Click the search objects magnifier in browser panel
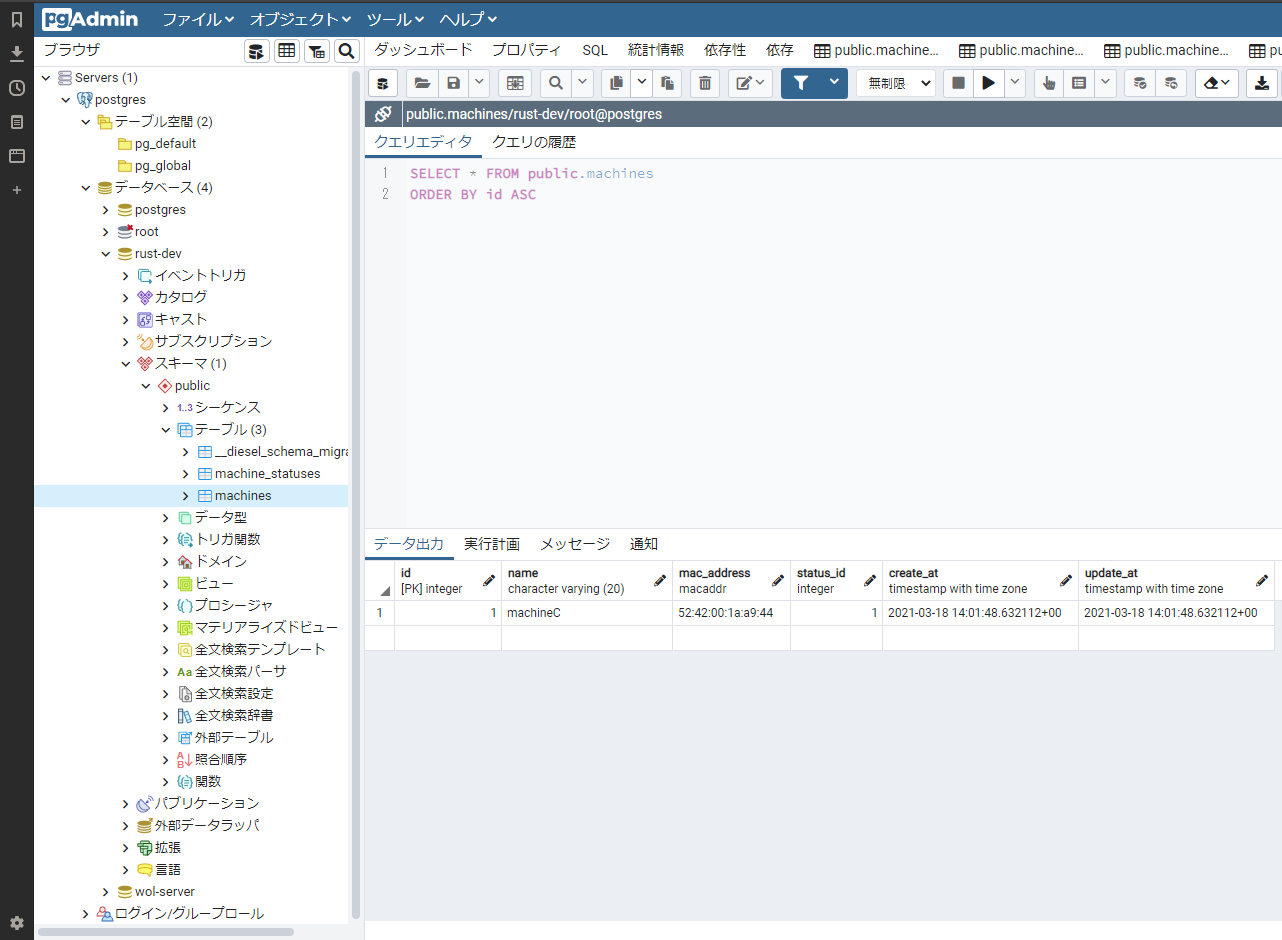This screenshot has width=1282, height=940. [x=347, y=51]
